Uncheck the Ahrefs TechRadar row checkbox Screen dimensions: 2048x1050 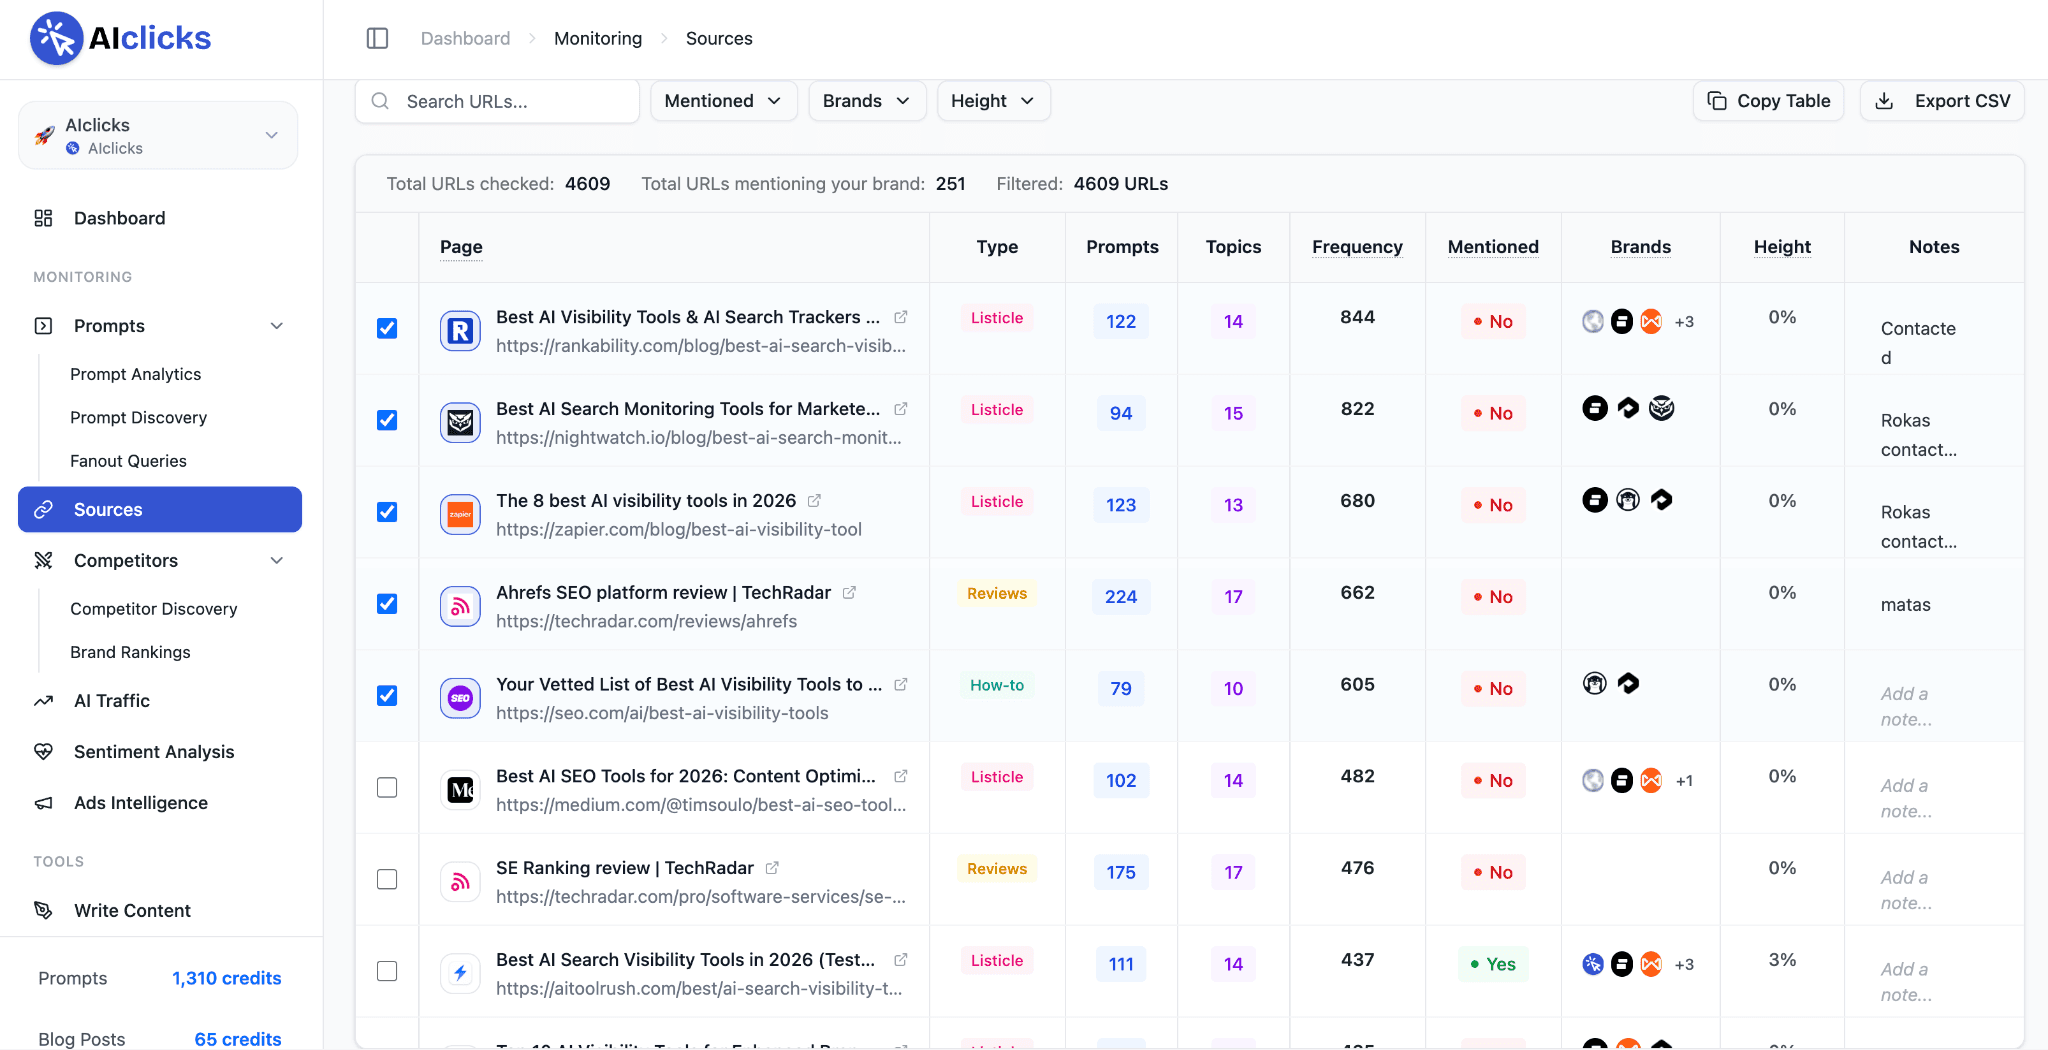click(387, 604)
